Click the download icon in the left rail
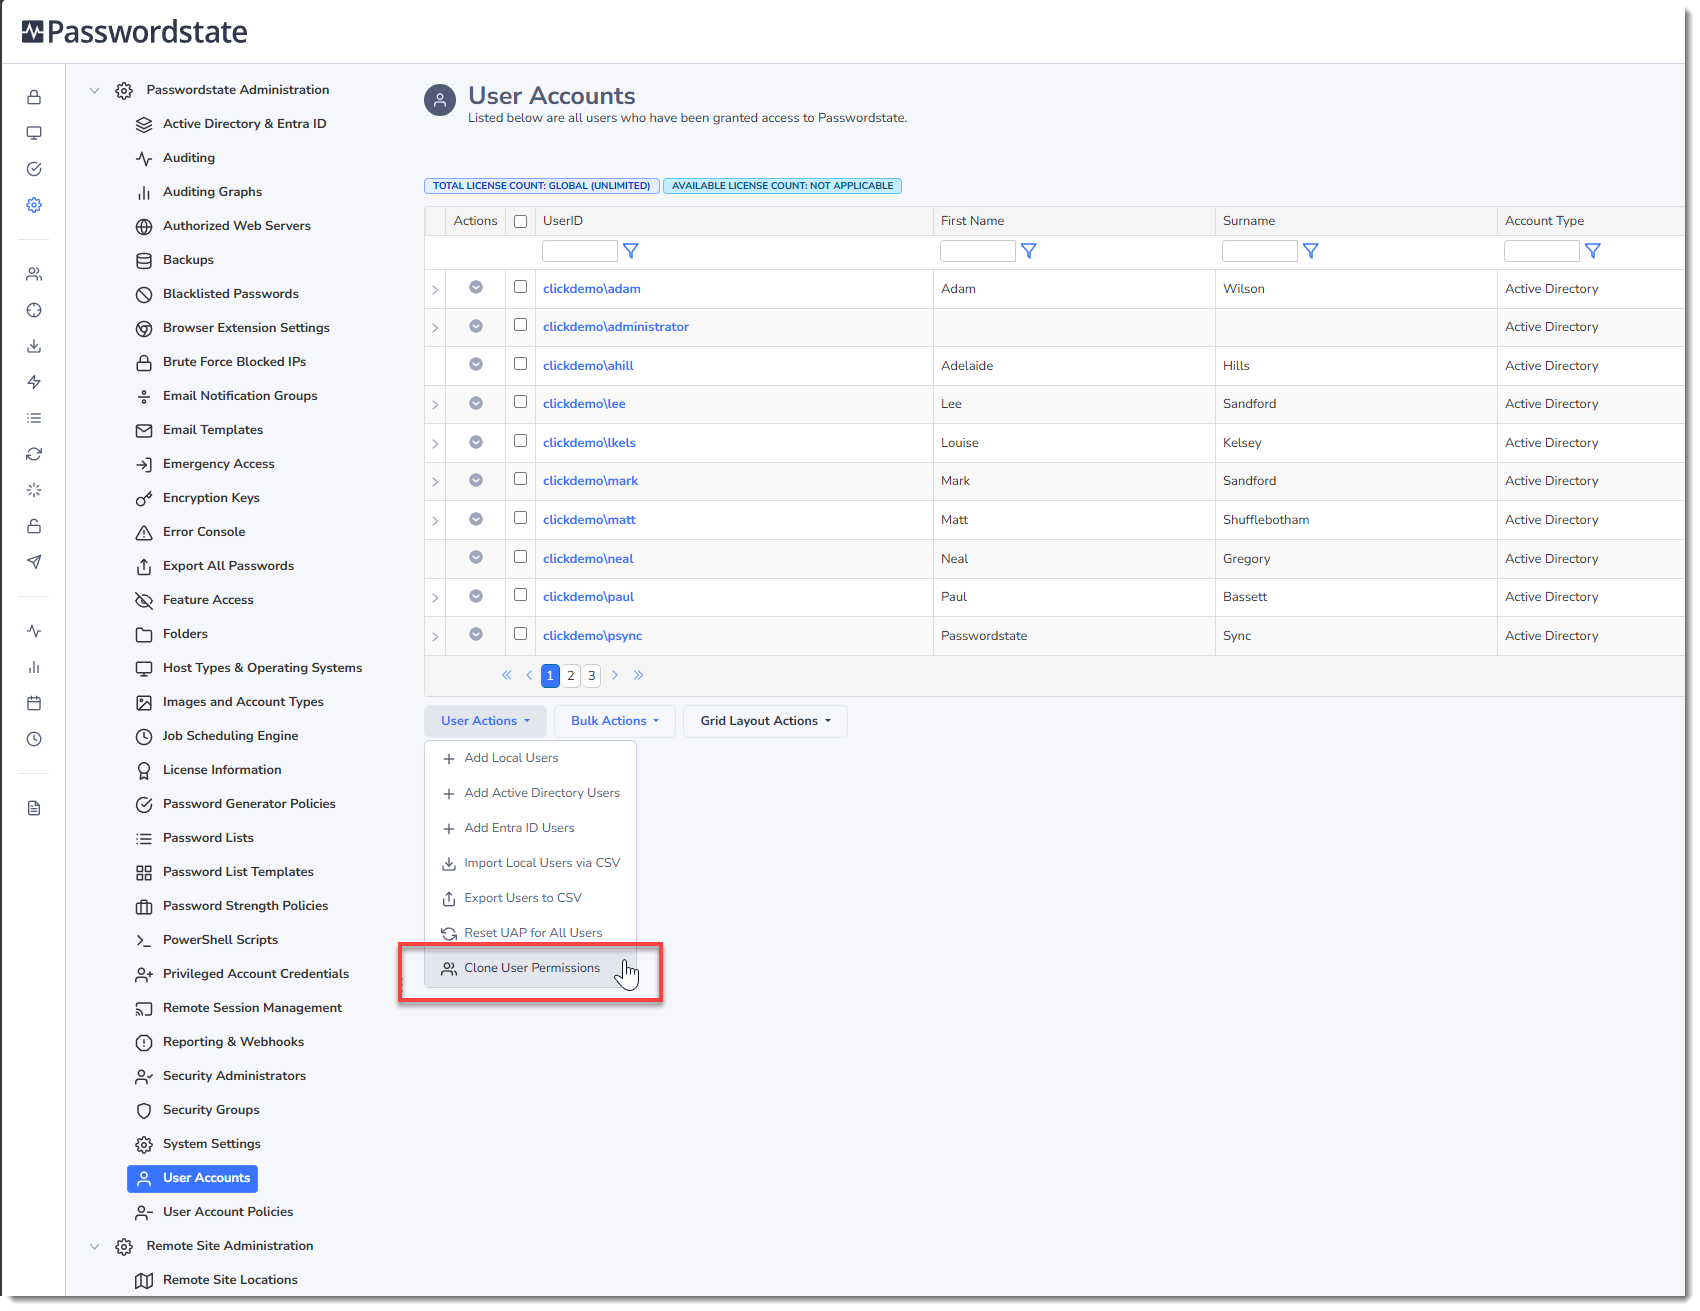This screenshot has height=1311, width=1700. [x=34, y=346]
